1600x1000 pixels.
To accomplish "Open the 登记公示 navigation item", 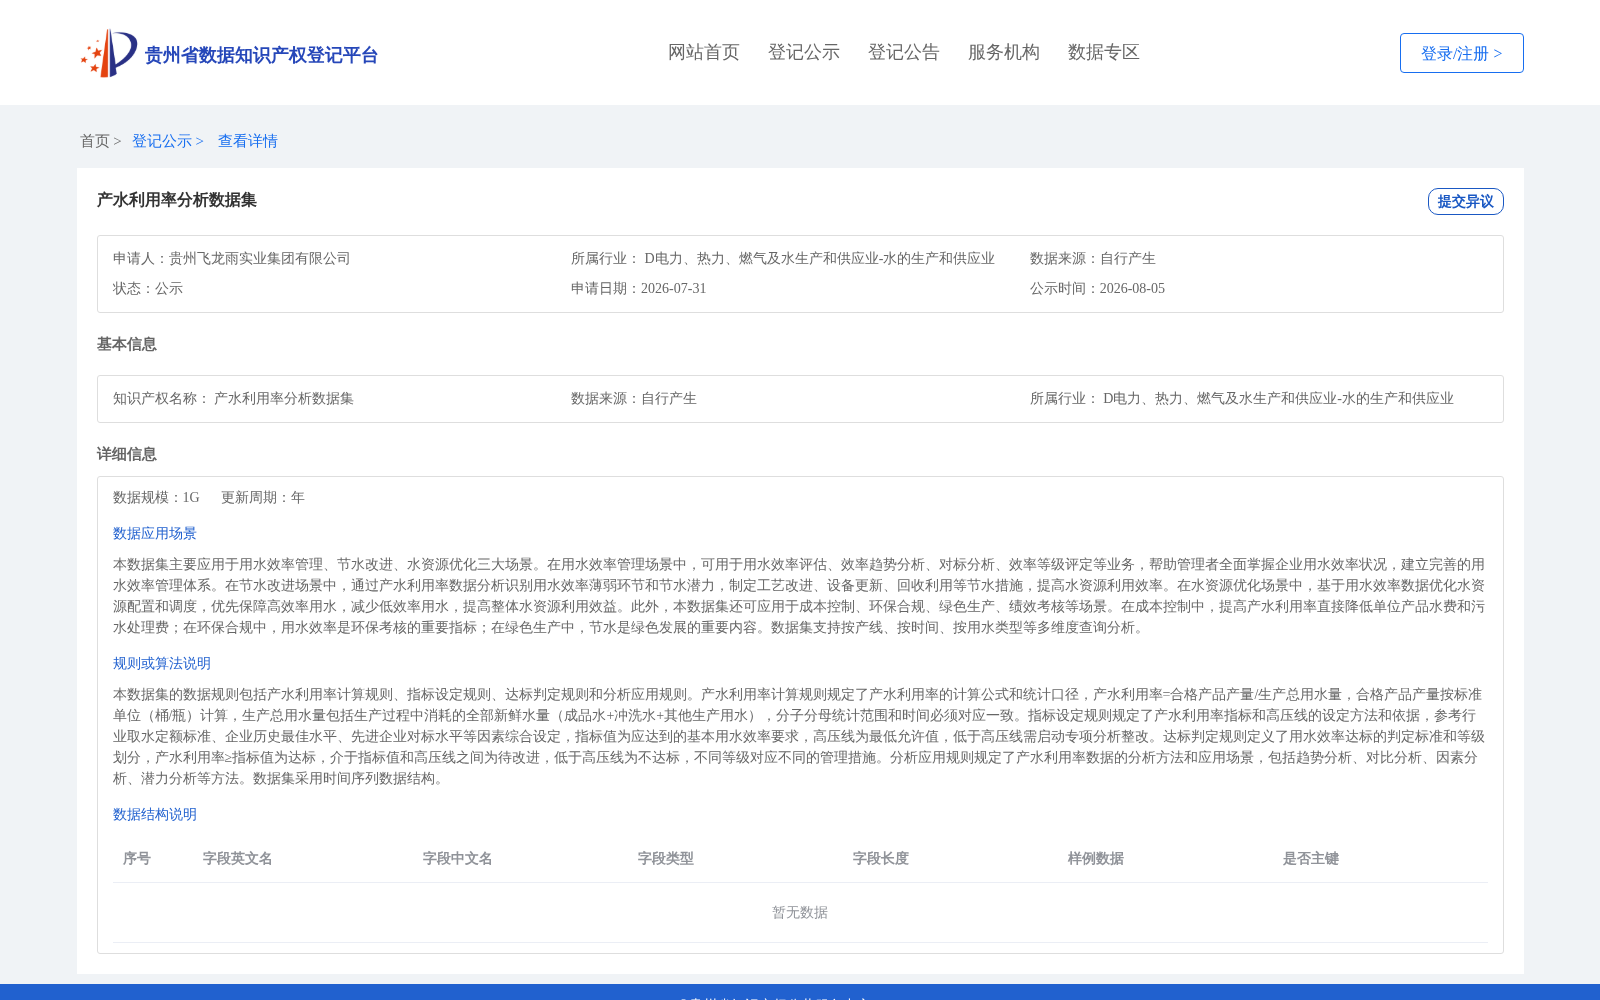I will (804, 52).
